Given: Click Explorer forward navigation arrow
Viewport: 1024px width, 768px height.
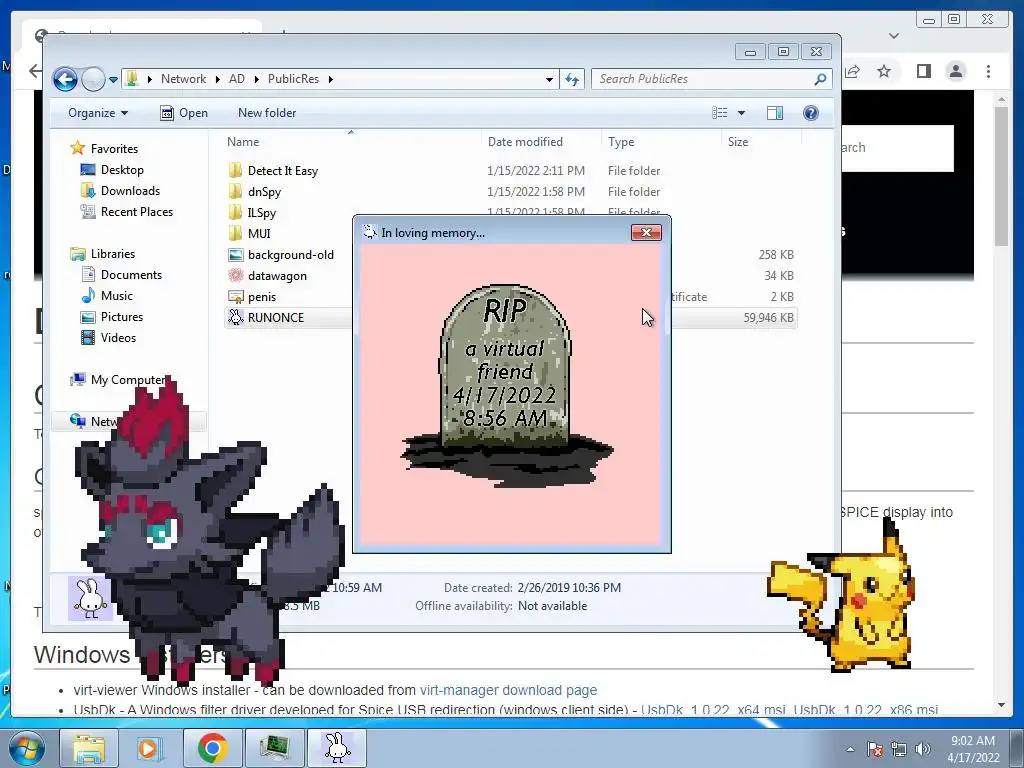Looking at the screenshot, I should click(93, 79).
